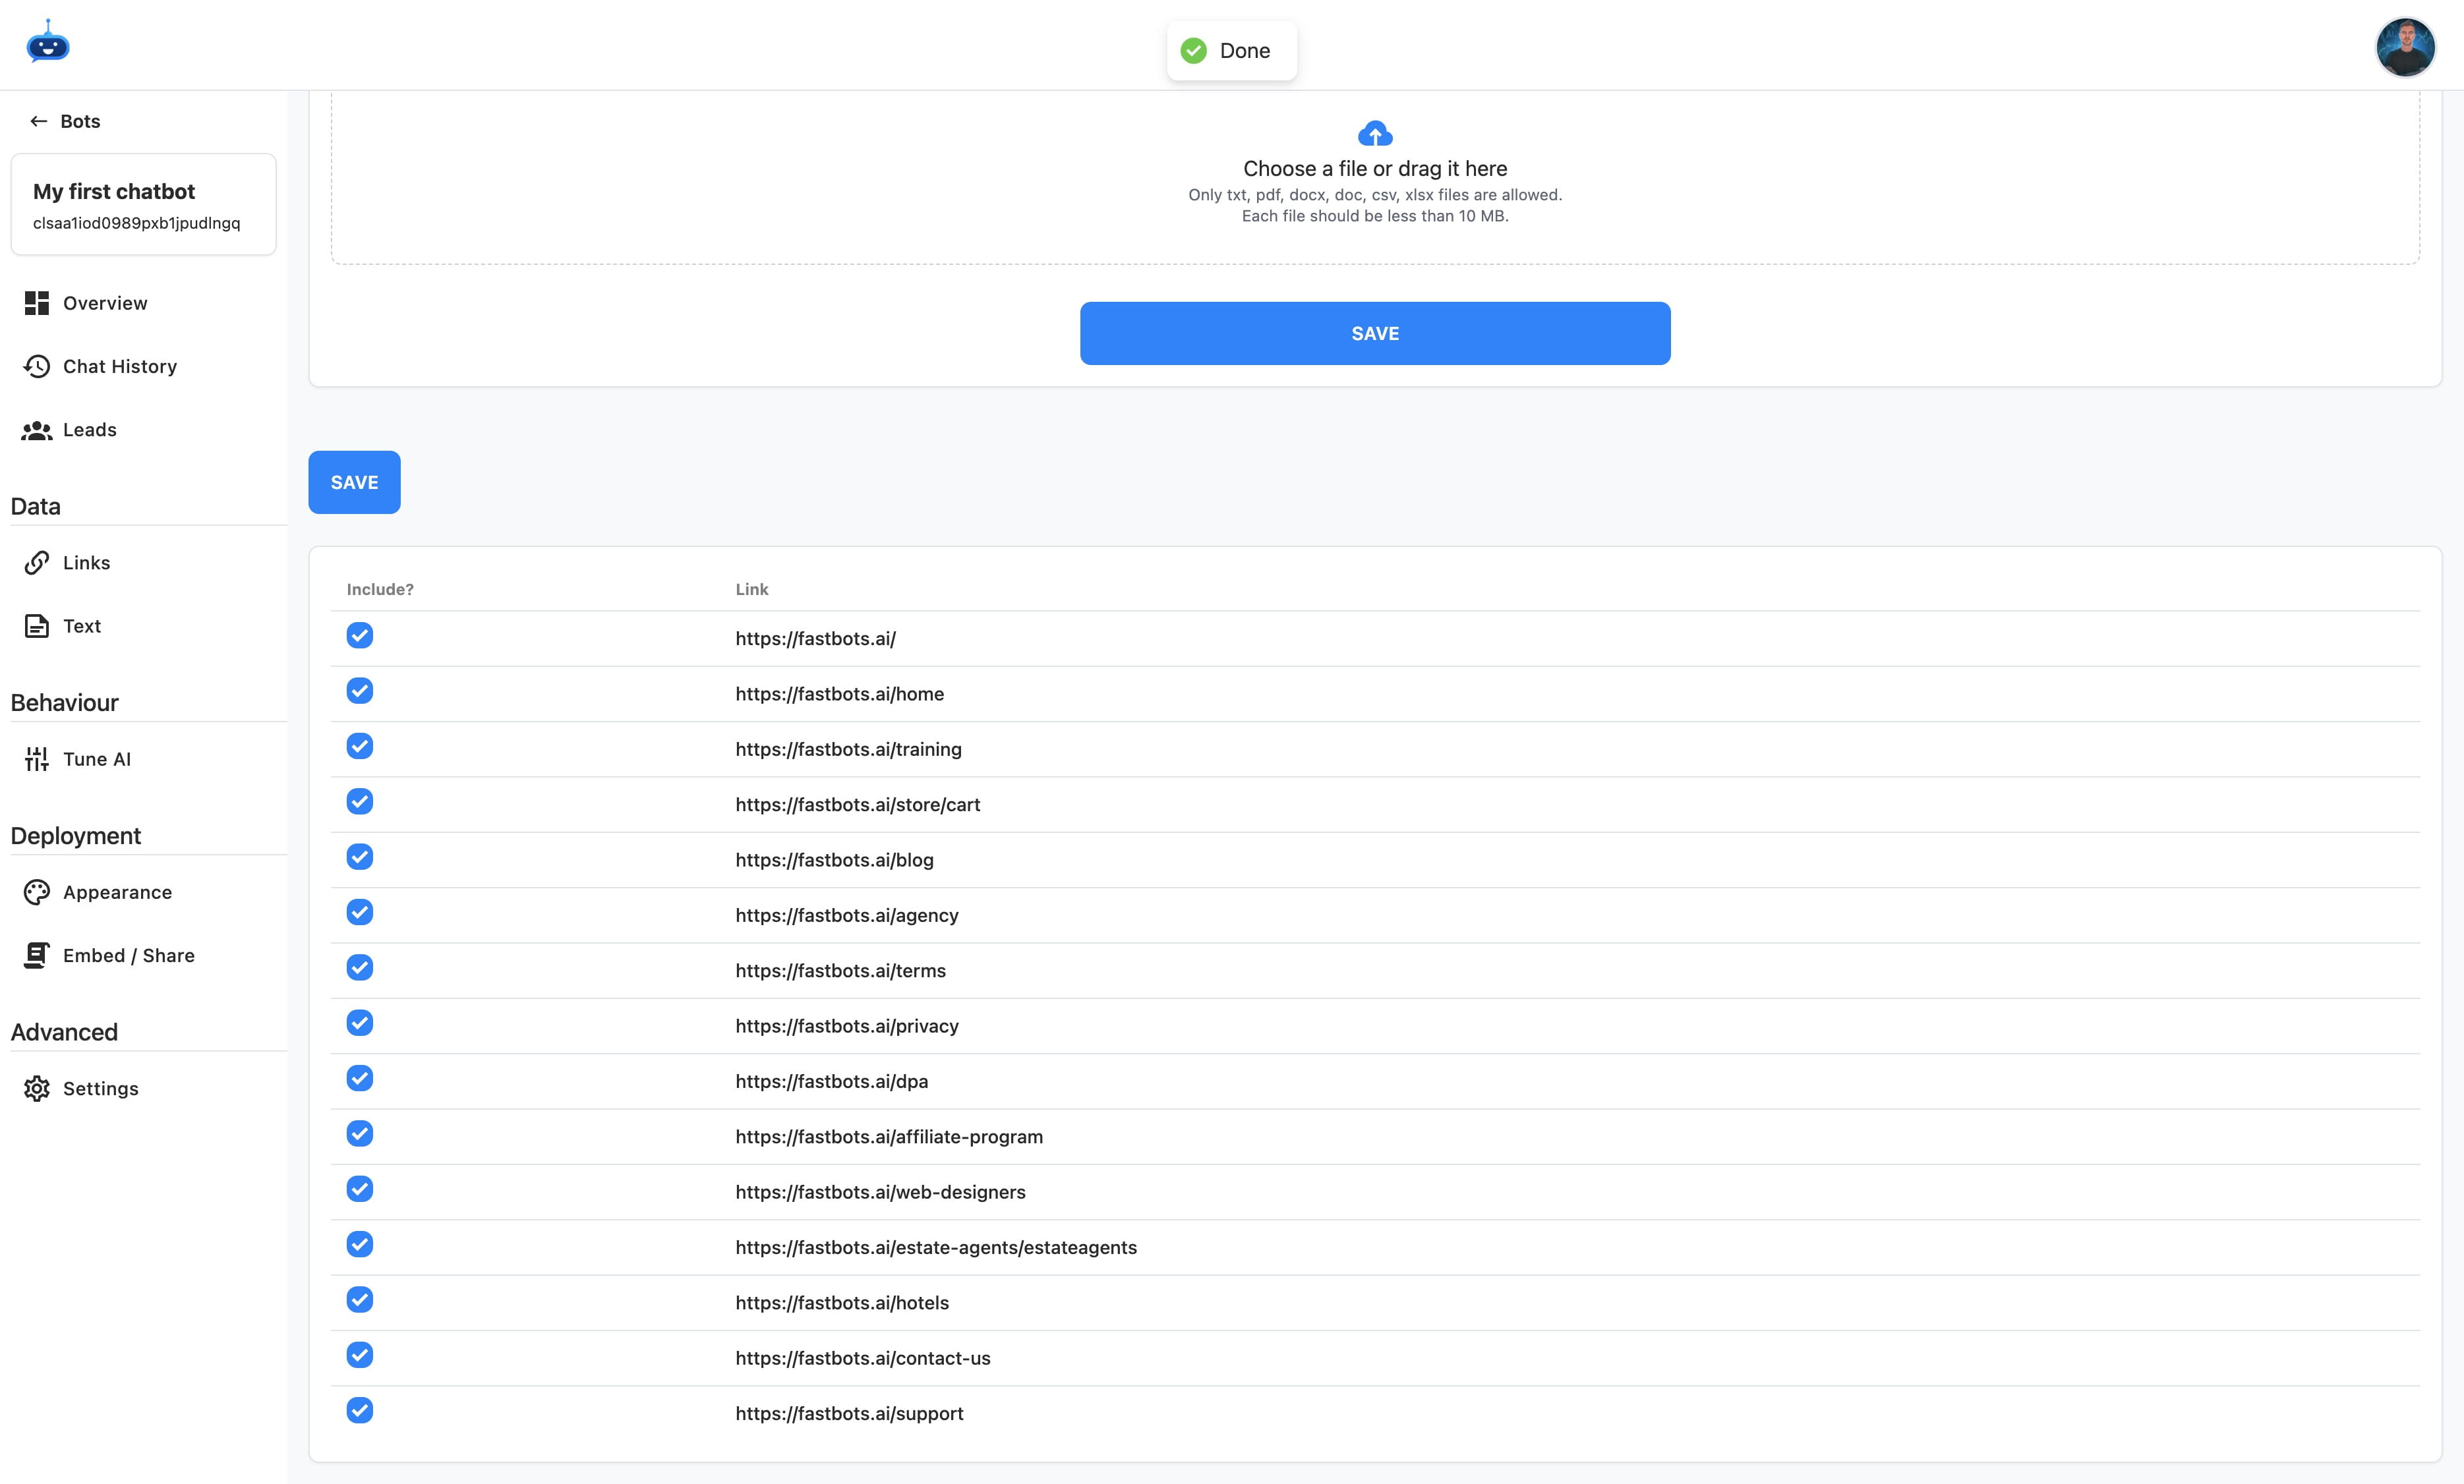This screenshot has height=1484, width=2464.
Task: Disable the fastbots.ai/support link
Action: (x=360, y=1411)
